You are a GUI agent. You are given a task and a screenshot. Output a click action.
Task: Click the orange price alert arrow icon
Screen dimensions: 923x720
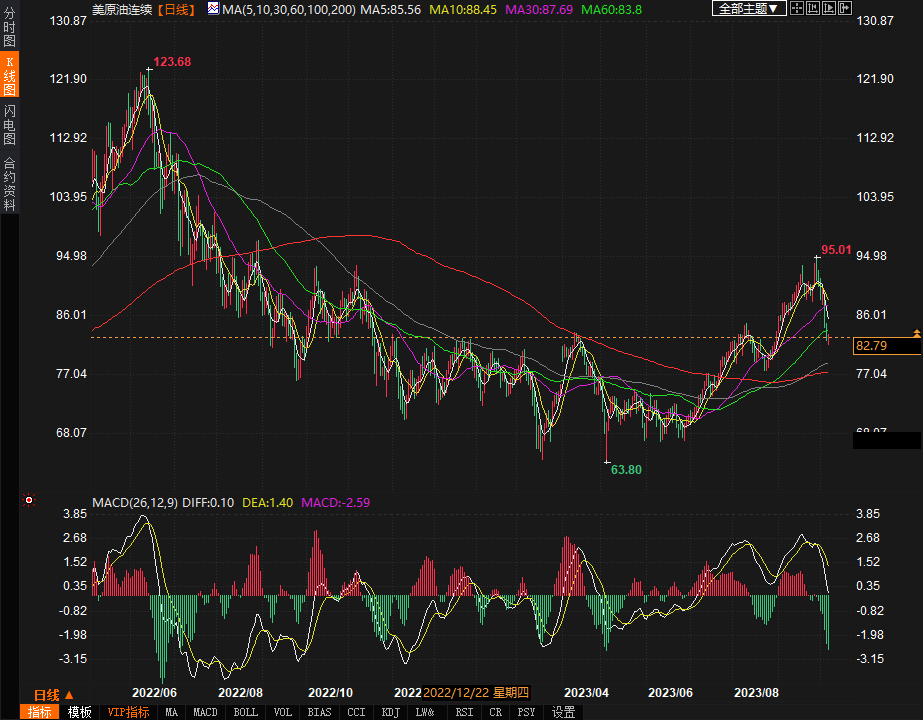pos(916,332)
